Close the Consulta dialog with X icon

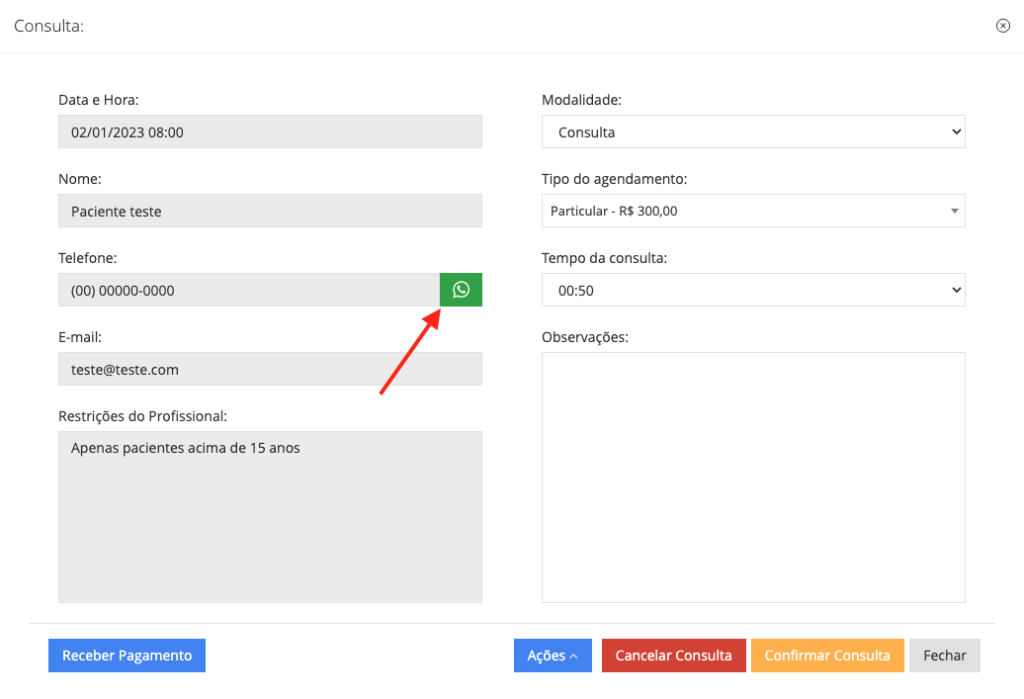point(1002,25)
